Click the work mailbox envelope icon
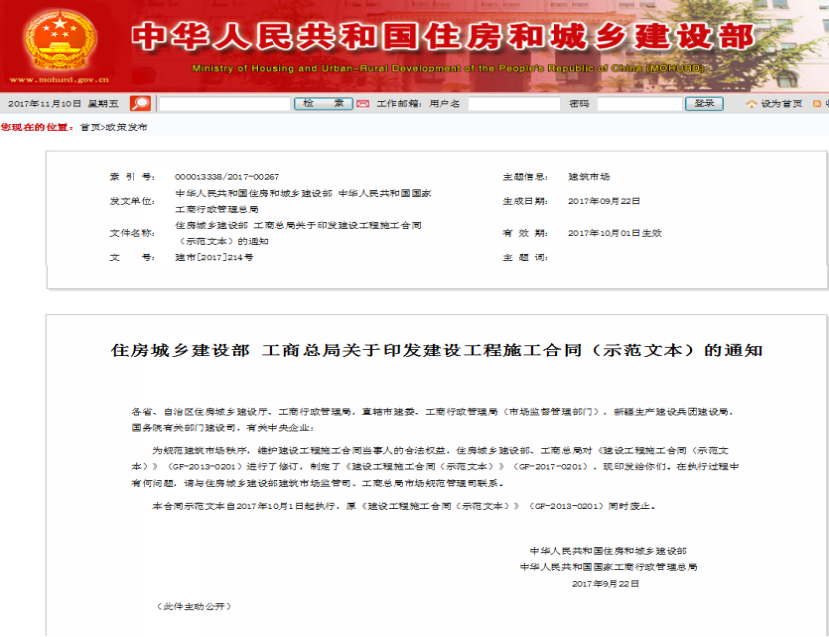Screen dimensions: 829x637 pyautogui.click(x=363, y=103)
